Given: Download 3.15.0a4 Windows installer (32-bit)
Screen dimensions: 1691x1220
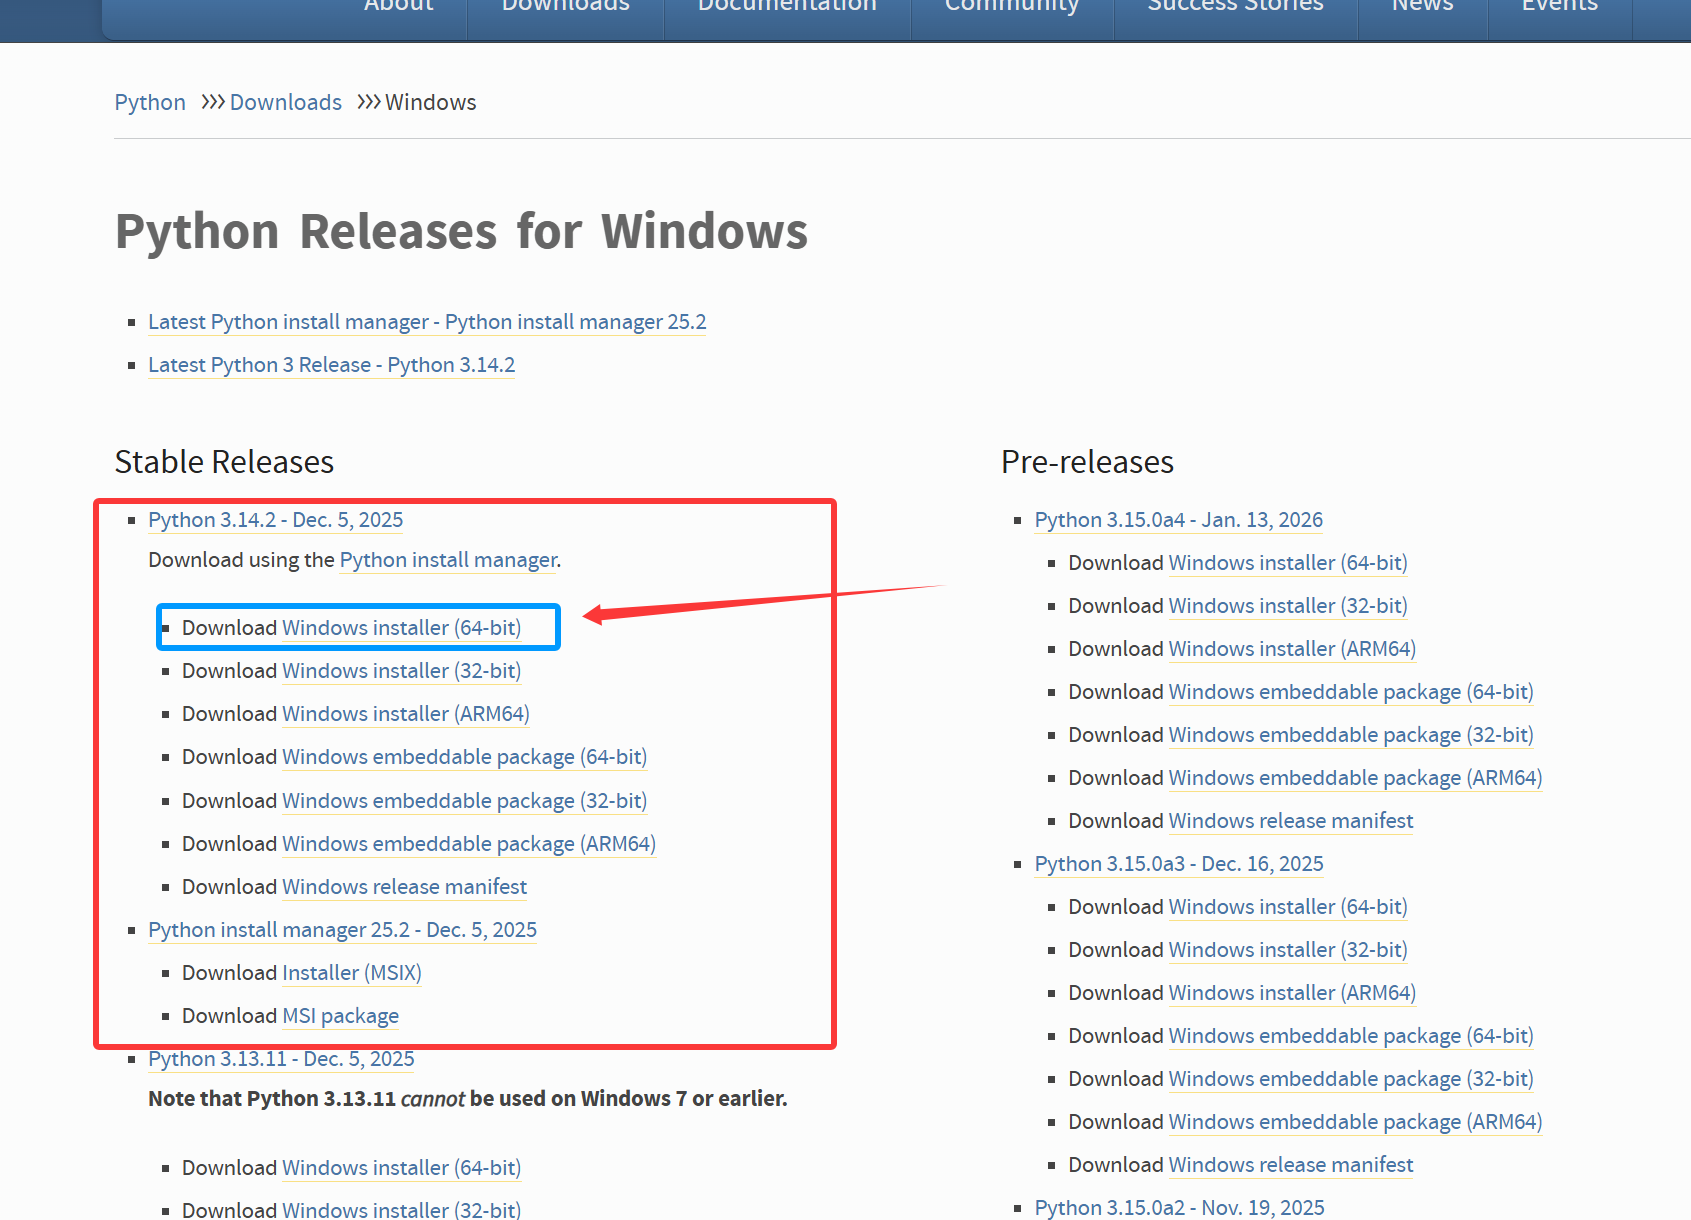Looking at the screenshot, I should click(x=1288, y=606).
